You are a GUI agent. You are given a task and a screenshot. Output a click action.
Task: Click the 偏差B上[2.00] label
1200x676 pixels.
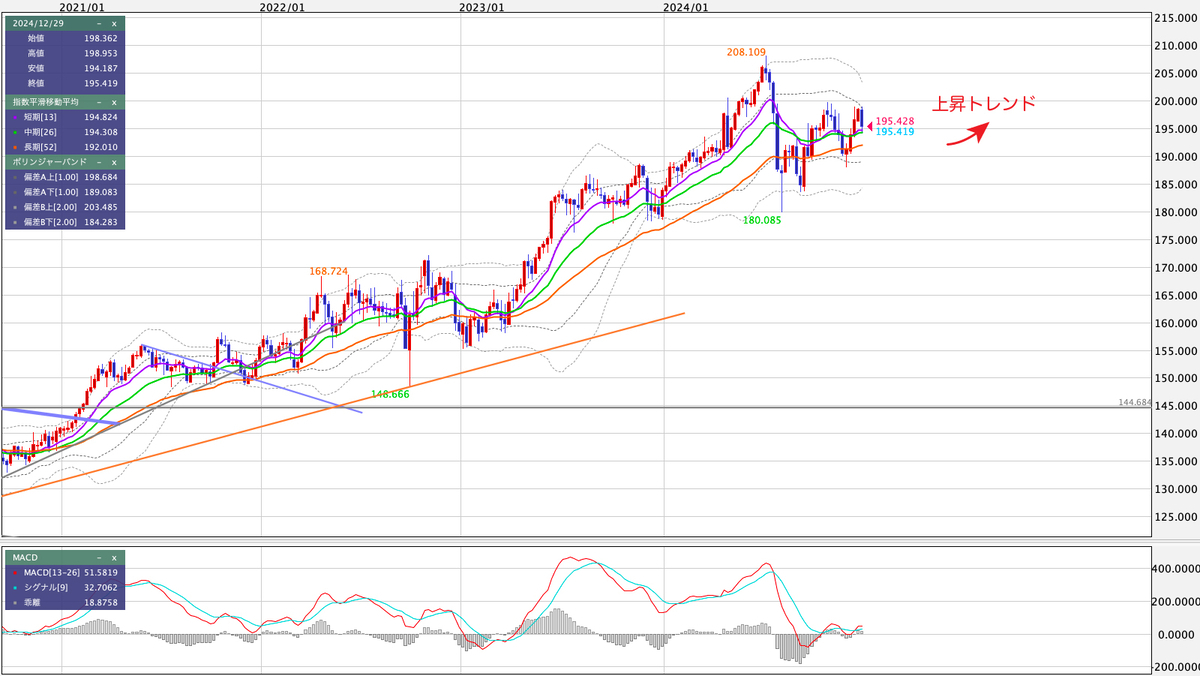click(x=50, y=206)
